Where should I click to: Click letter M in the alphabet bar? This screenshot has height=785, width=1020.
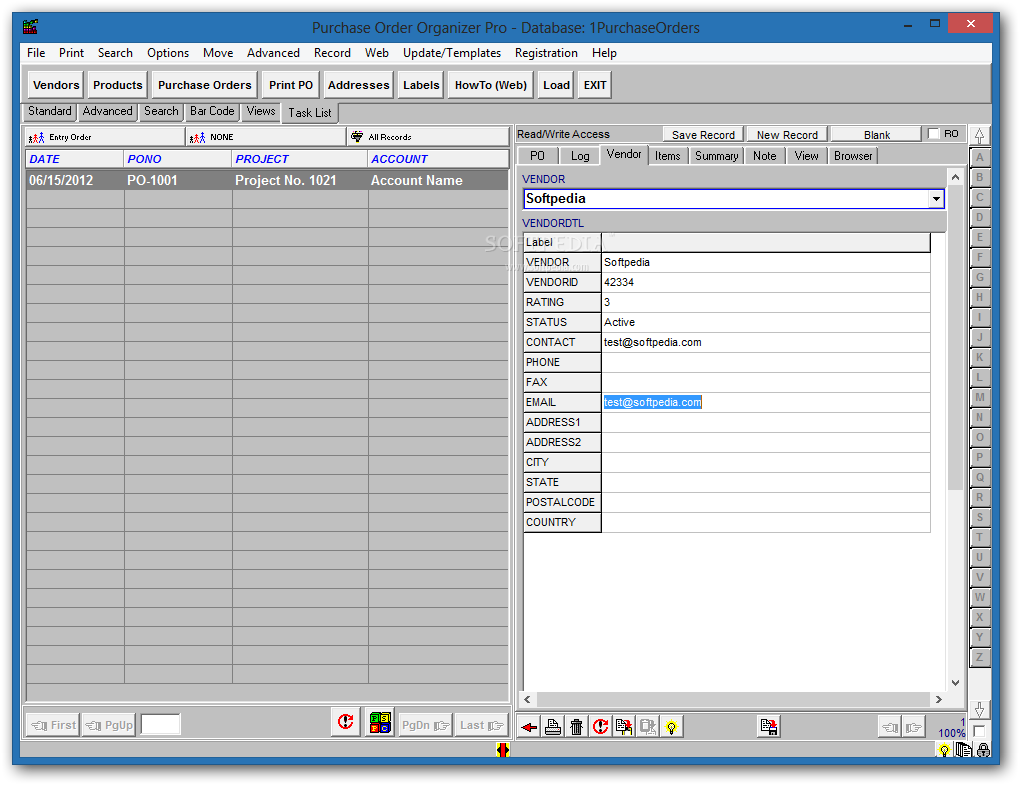tap(979, 397)
